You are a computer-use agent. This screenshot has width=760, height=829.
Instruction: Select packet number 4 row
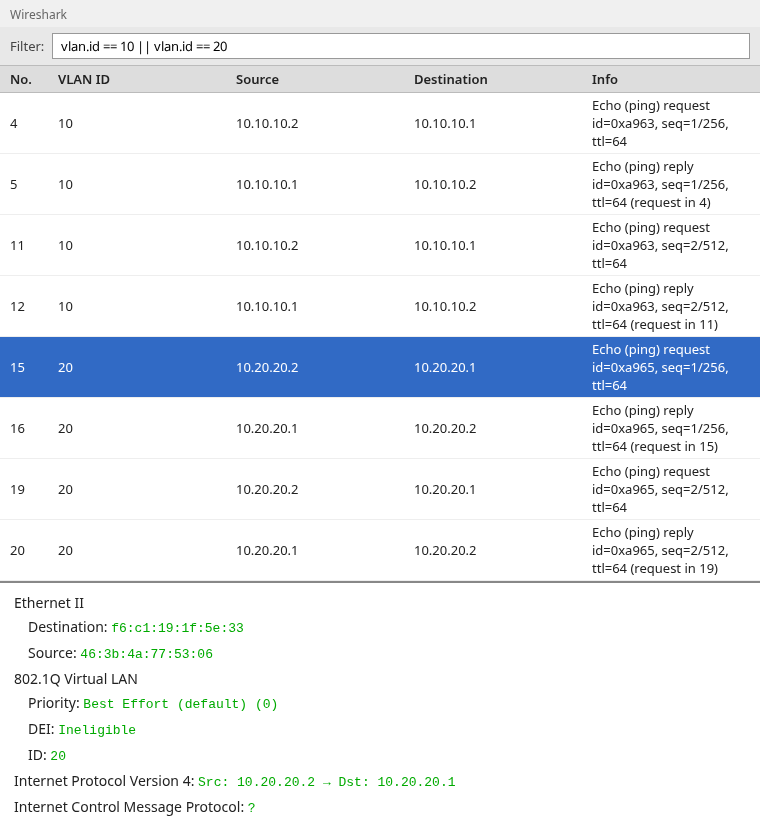(380, 124)
